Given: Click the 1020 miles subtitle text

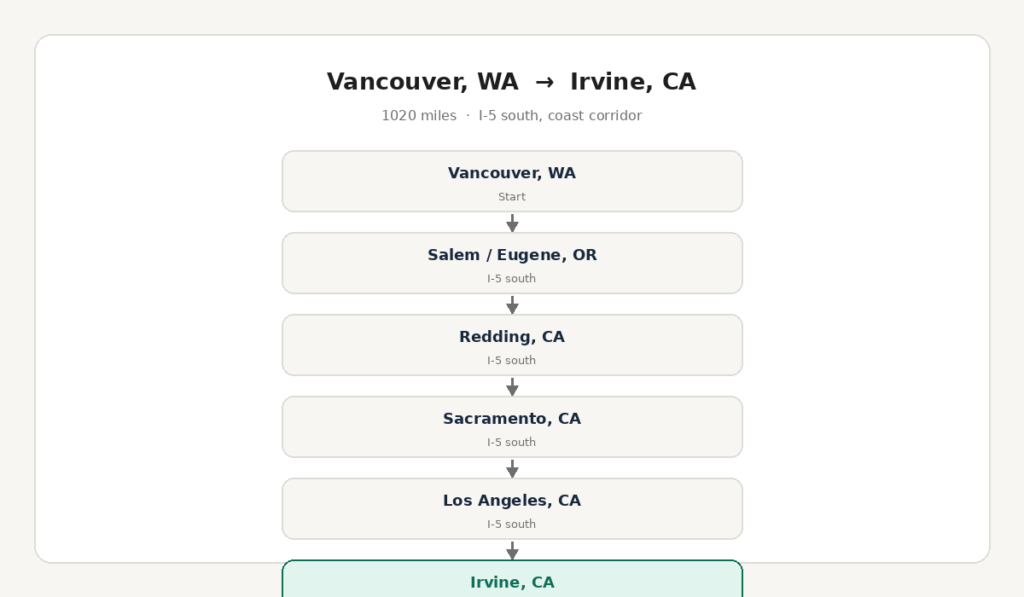Looking at the screenshot, I should 419,116.
